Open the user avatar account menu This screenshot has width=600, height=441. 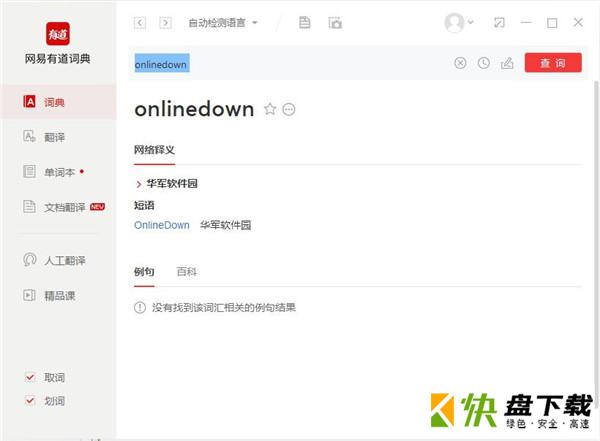point(454,23)
